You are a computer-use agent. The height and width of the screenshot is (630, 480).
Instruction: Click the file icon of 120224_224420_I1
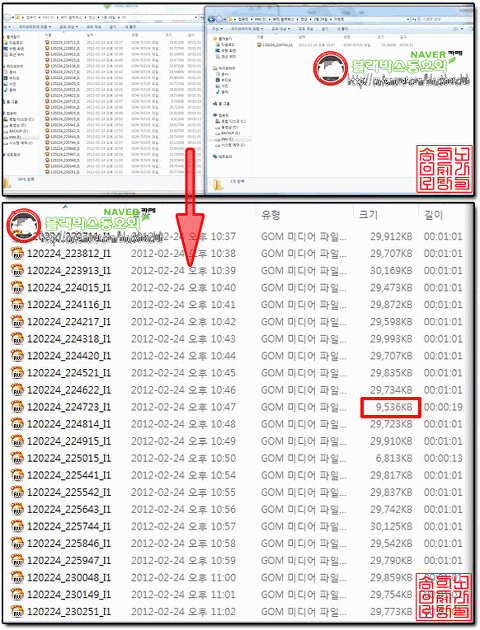[17, 356]
